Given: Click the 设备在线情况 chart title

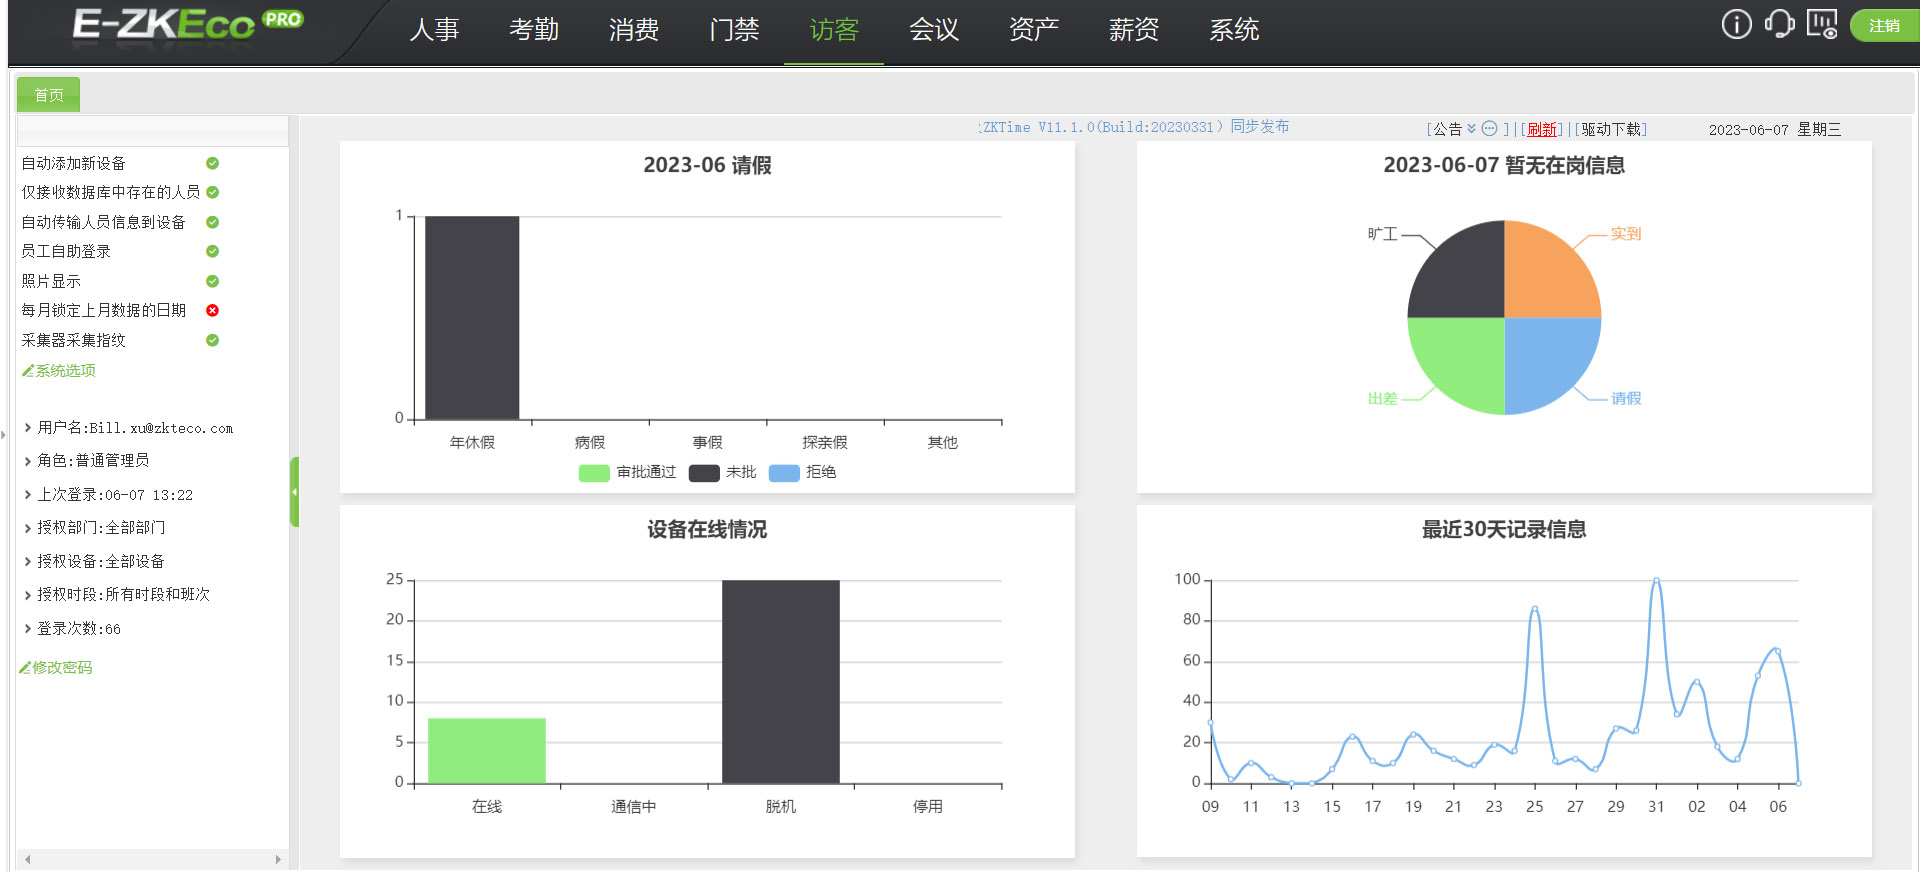Looking at the screenshot, I should pos(707,529).
